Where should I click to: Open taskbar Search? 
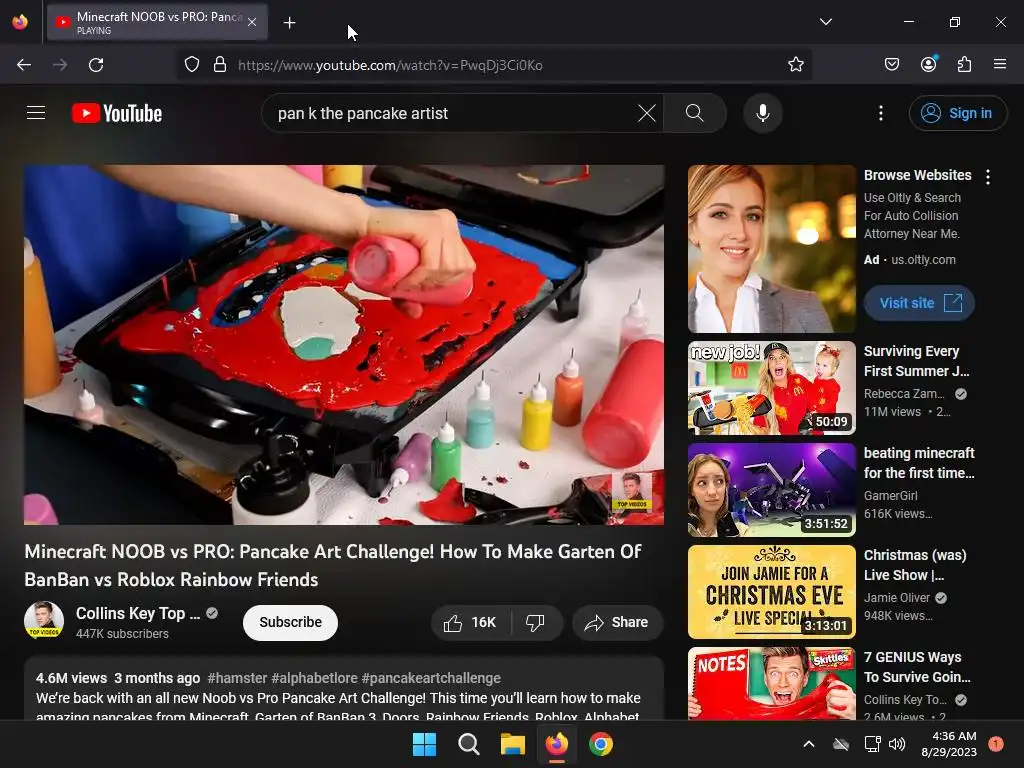(469, 744)
